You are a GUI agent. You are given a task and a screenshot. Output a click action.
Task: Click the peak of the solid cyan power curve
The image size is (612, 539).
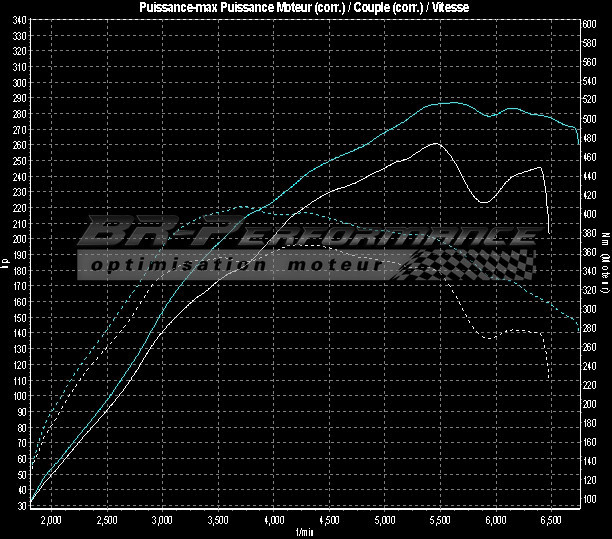452,102
